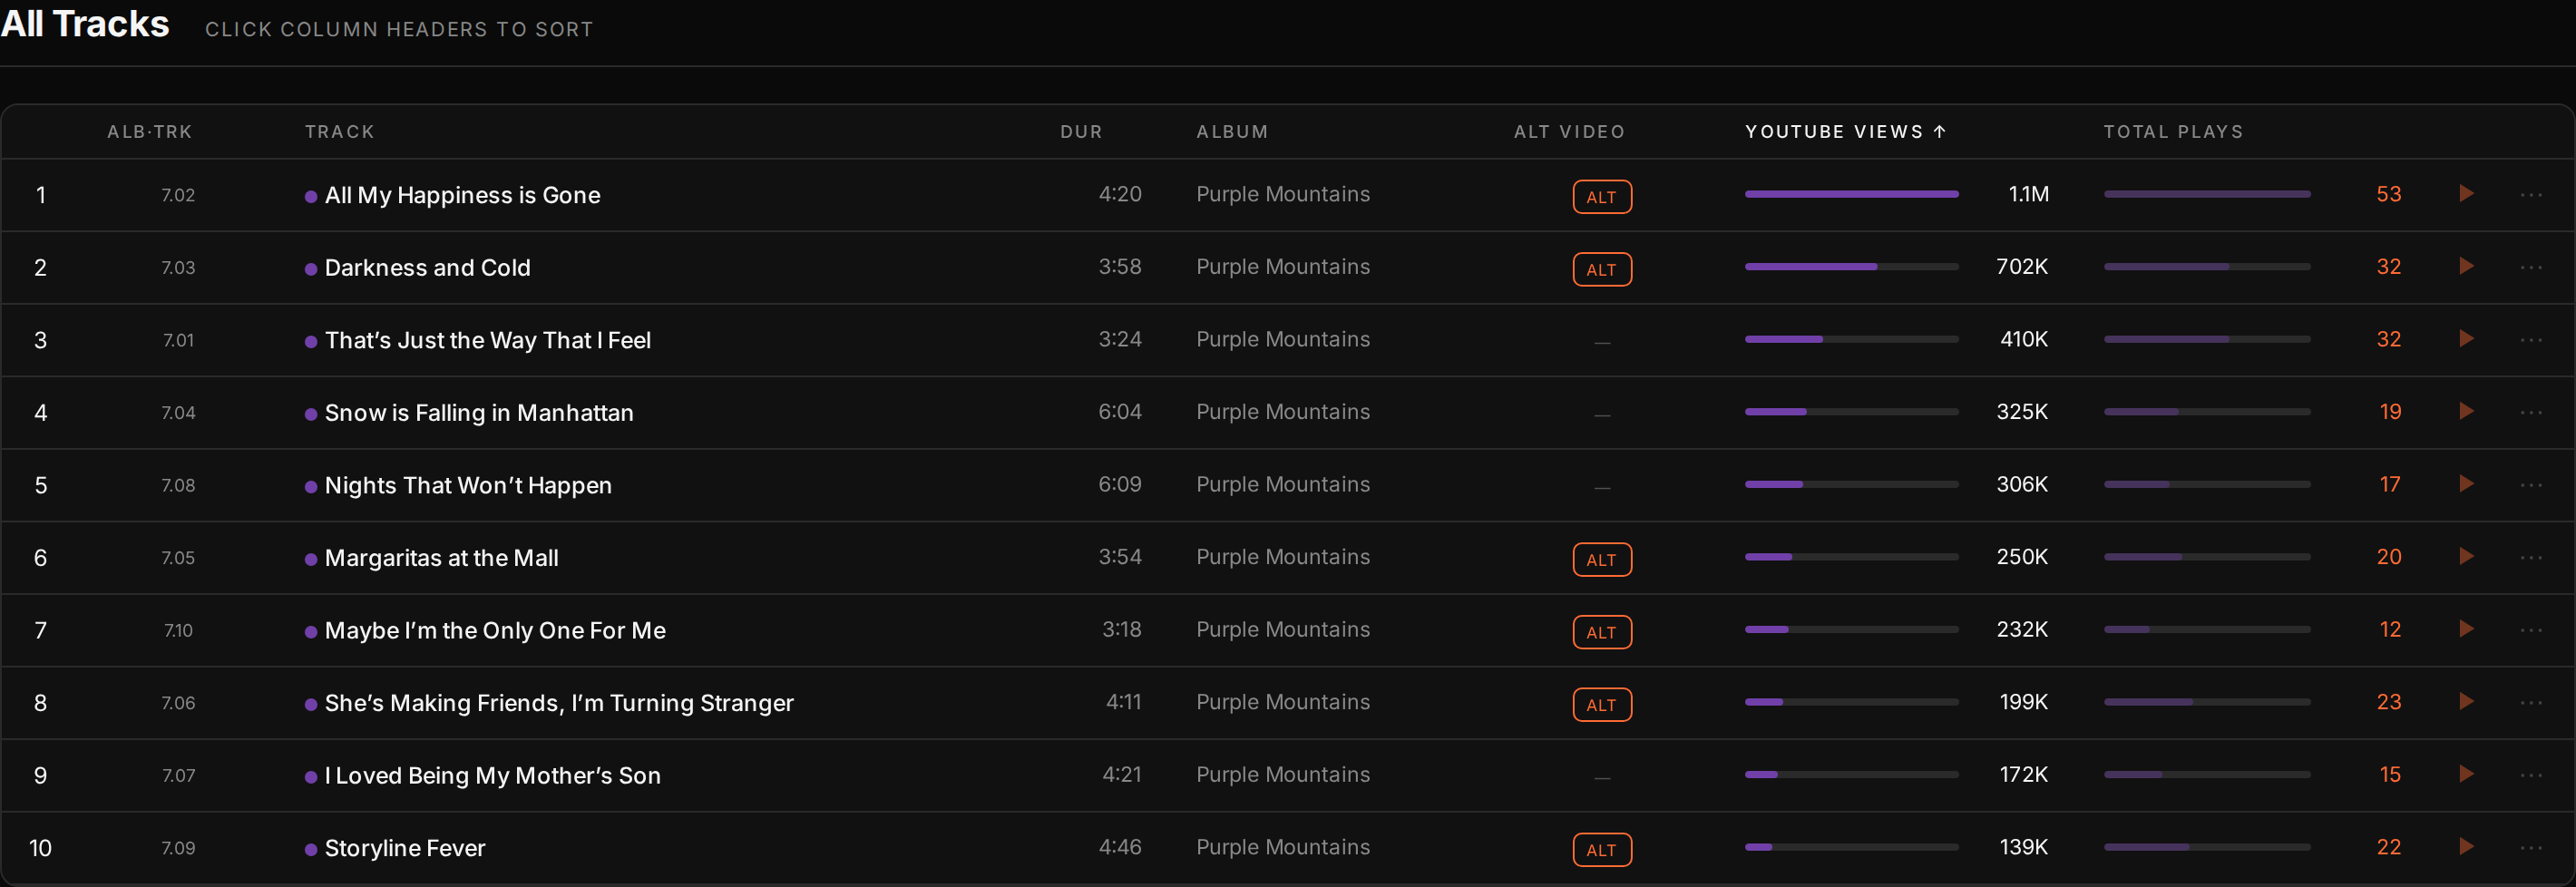The width and height of the screenshot is (2576, 887).
Task: Open ALT video for Darkness and Cold
Action: pyautogui.click(x=1602, y=269)
